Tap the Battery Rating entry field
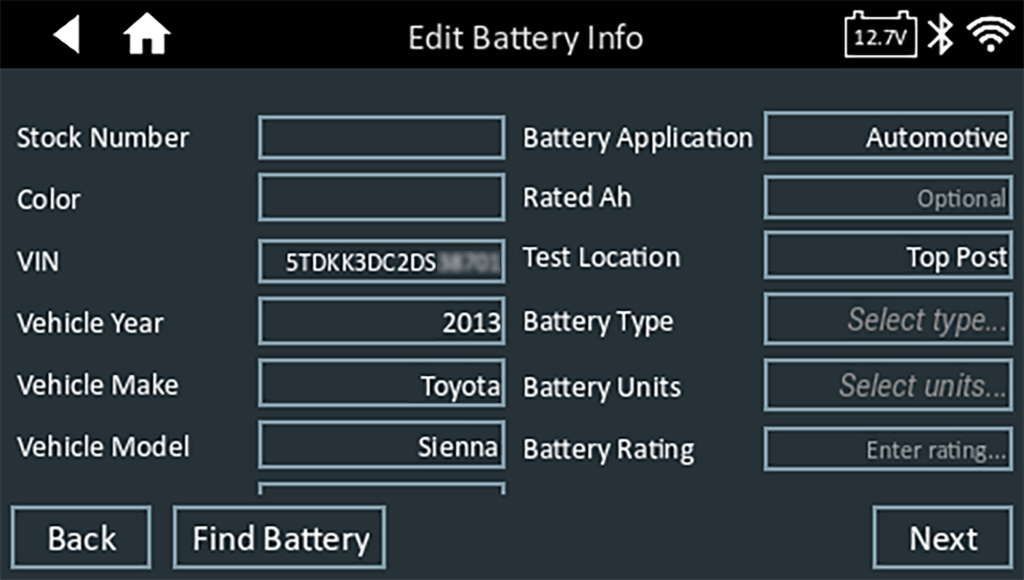 point(889,449)
